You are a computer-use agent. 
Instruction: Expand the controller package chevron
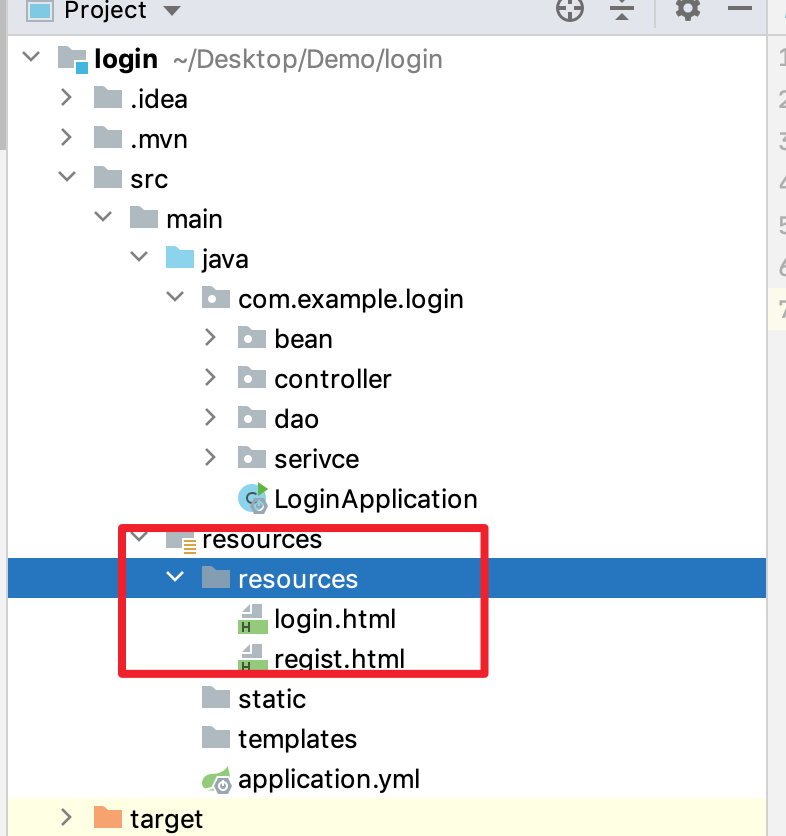[x=211, y=377]
